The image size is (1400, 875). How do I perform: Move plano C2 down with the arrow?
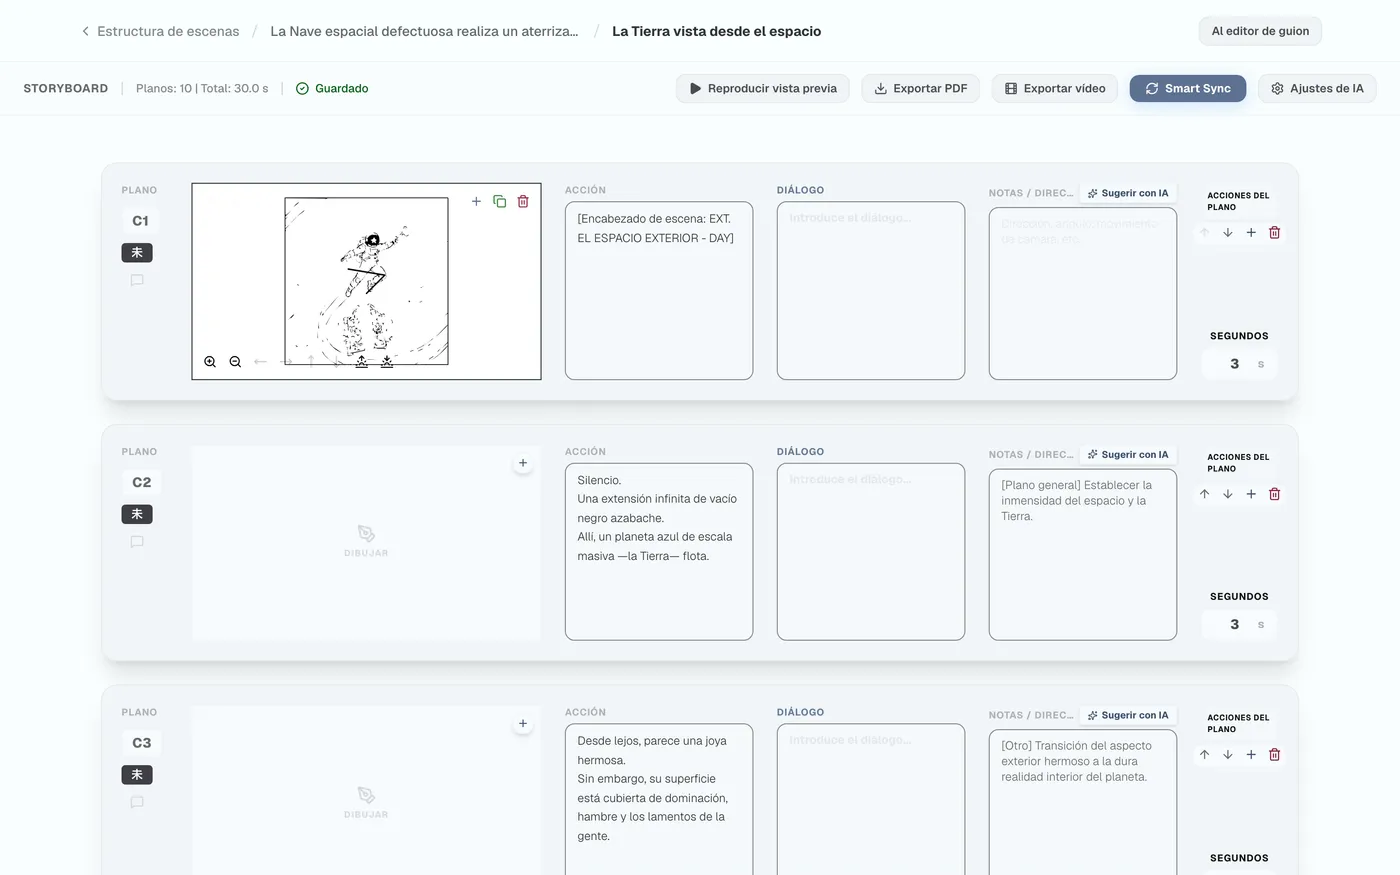click(x=1227, y=494)
